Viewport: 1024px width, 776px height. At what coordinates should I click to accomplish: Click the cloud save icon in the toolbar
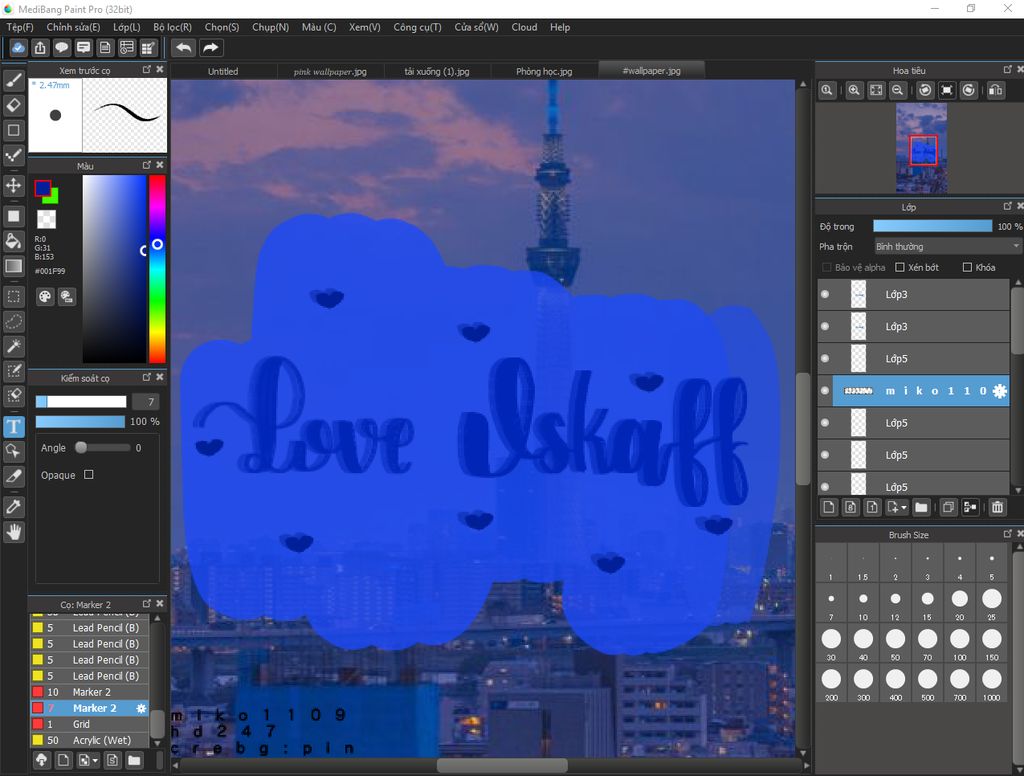[x=18, y=48]
